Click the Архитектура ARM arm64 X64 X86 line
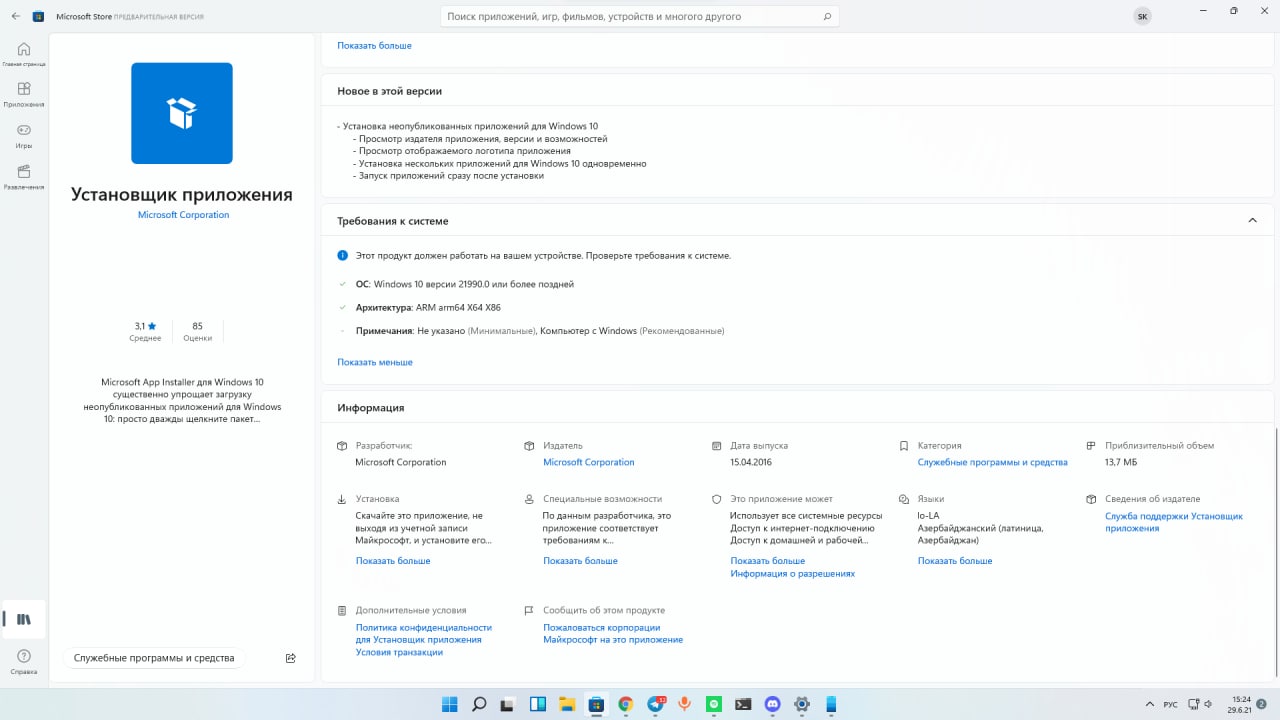This screenshot has width=1280, height=720. 428,307
